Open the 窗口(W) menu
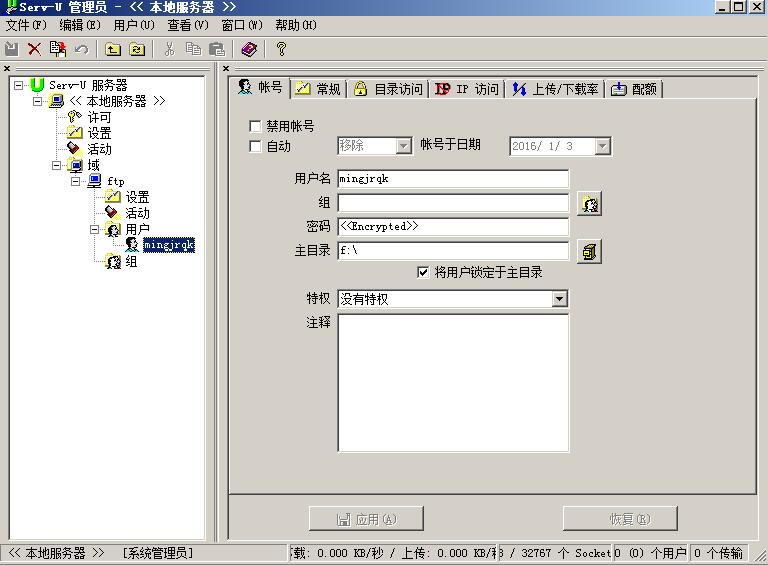 242,25
